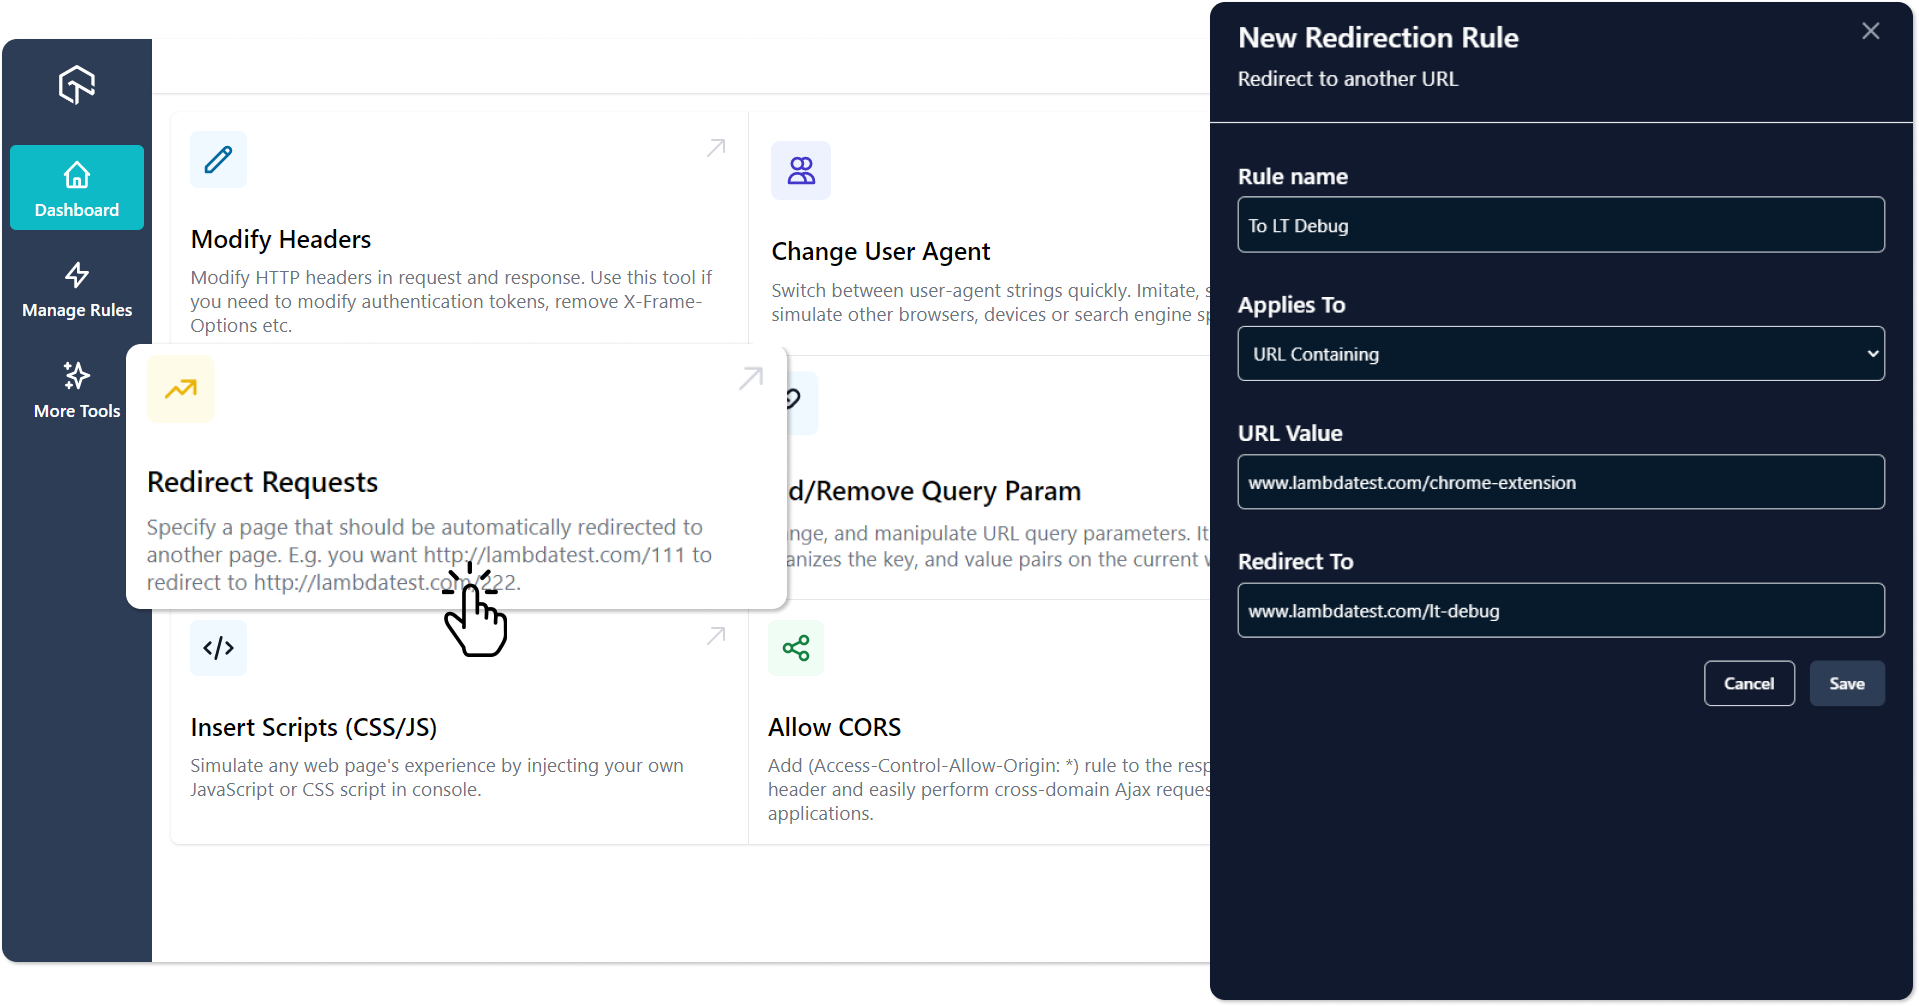Click the Insert Scripts code icon

pyautogui.click(x=218, y=647)
